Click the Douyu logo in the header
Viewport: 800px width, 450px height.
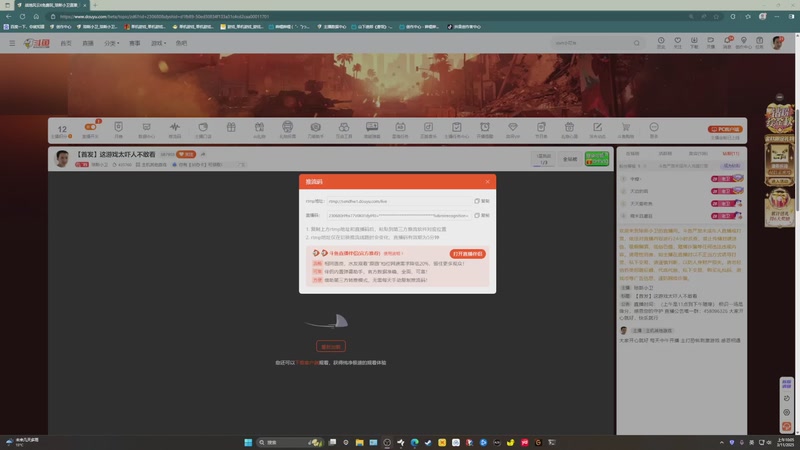37,43
